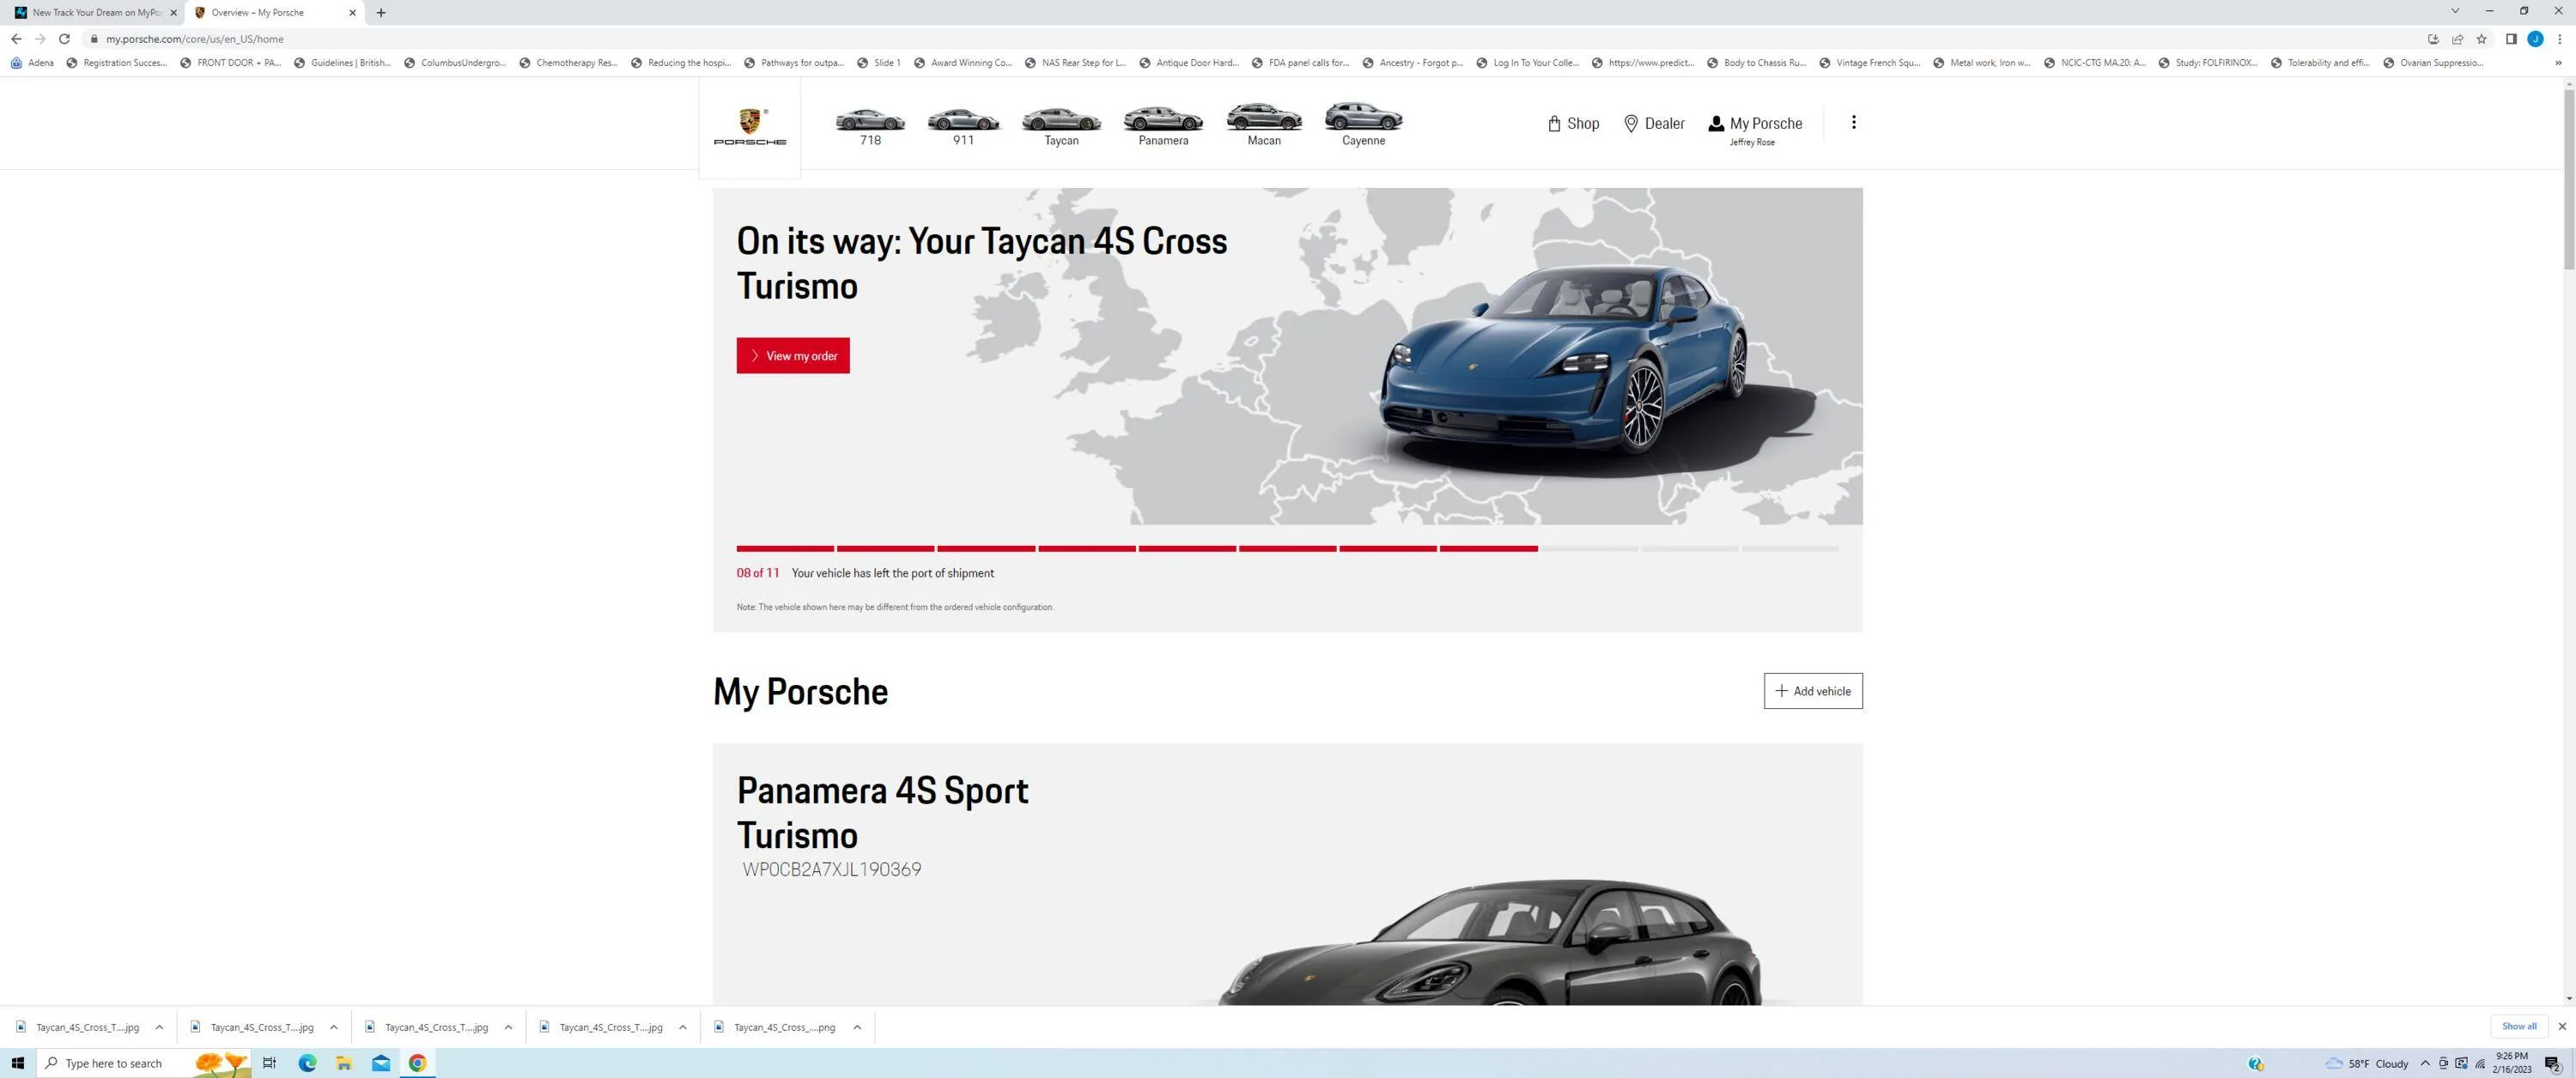Open the Chemotherapy Res... bookmark
Screen dimensions: 2576x1078
coord(568,63)
